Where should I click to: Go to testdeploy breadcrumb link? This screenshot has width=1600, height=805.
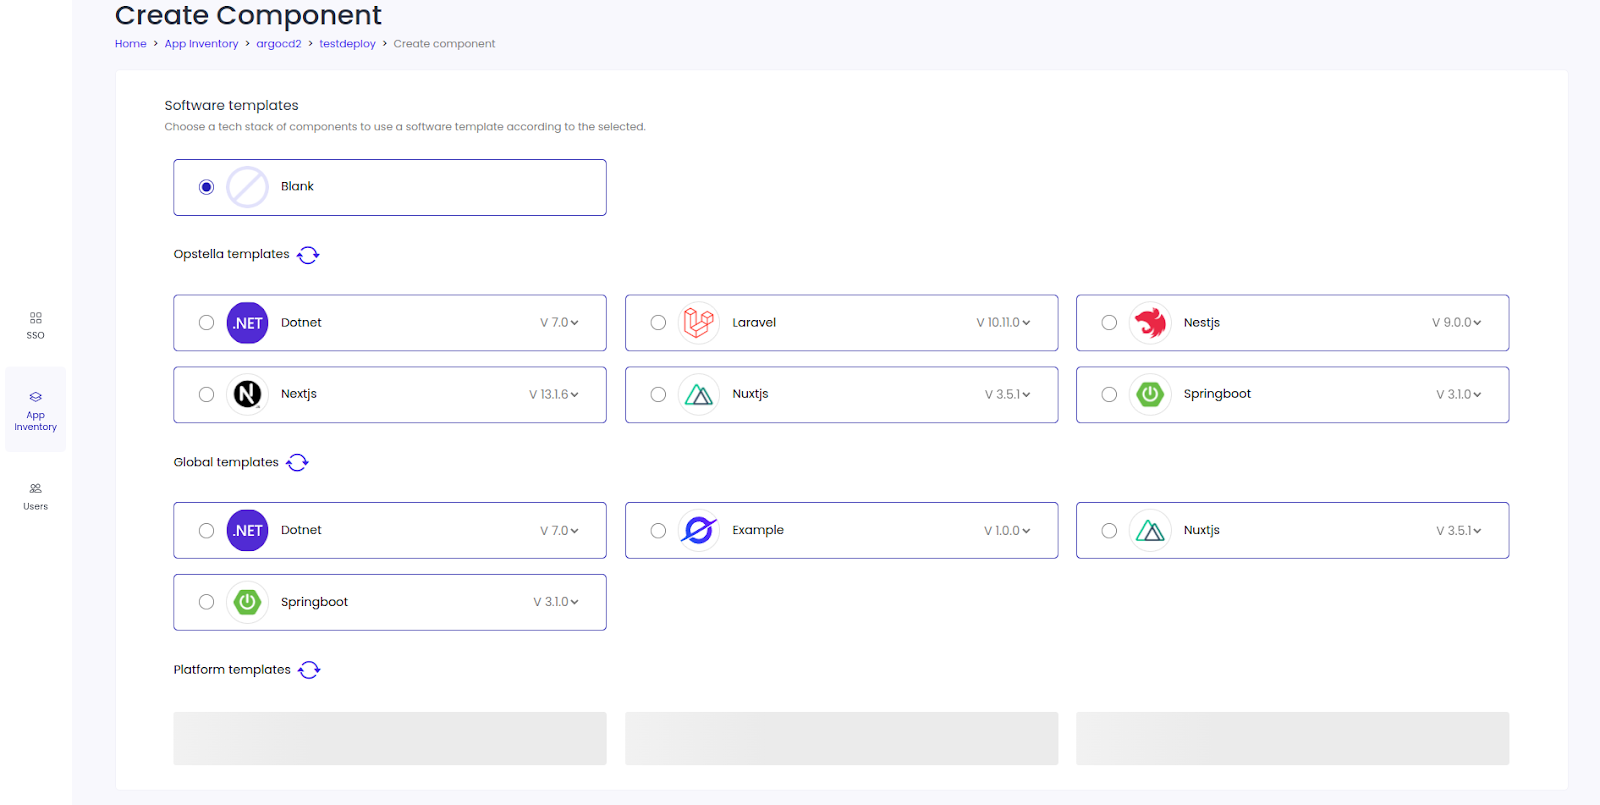[x=348, y=44]
